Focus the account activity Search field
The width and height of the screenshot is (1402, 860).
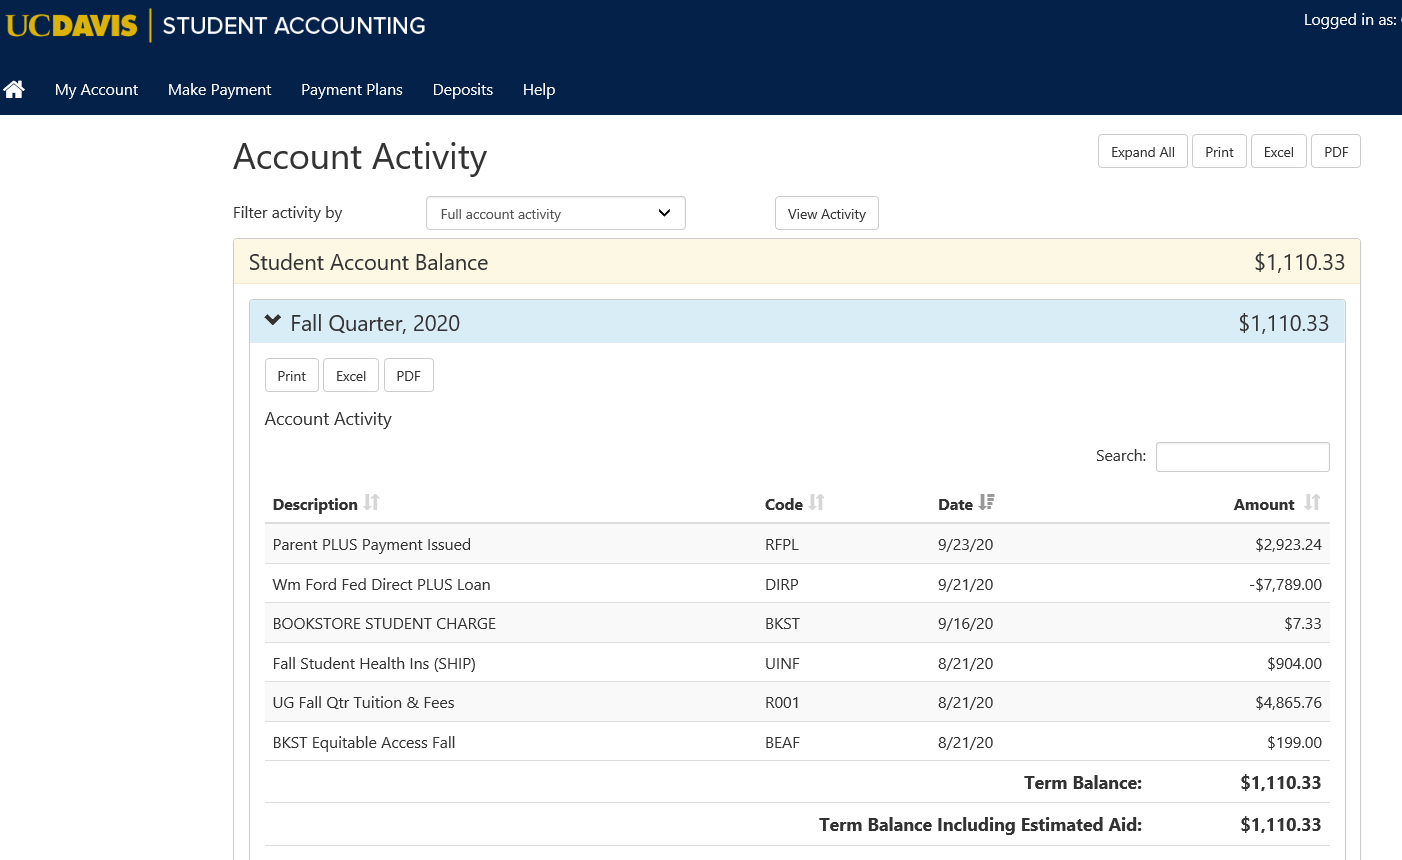pyautogui.click(x=1242, y=457)
